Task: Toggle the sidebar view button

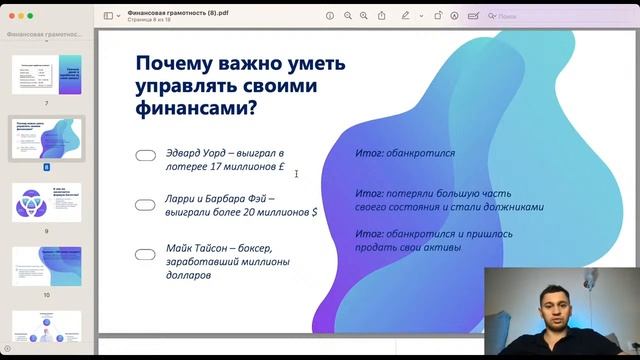Action: coord(108,16)
